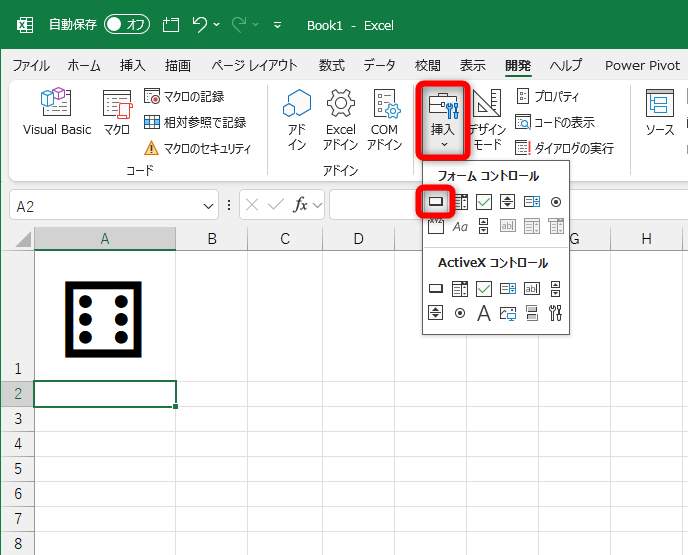Select Form Control Scroll Bar icon
The width and height of the screenshot is (688, 555).
click(x=484, y=226)
